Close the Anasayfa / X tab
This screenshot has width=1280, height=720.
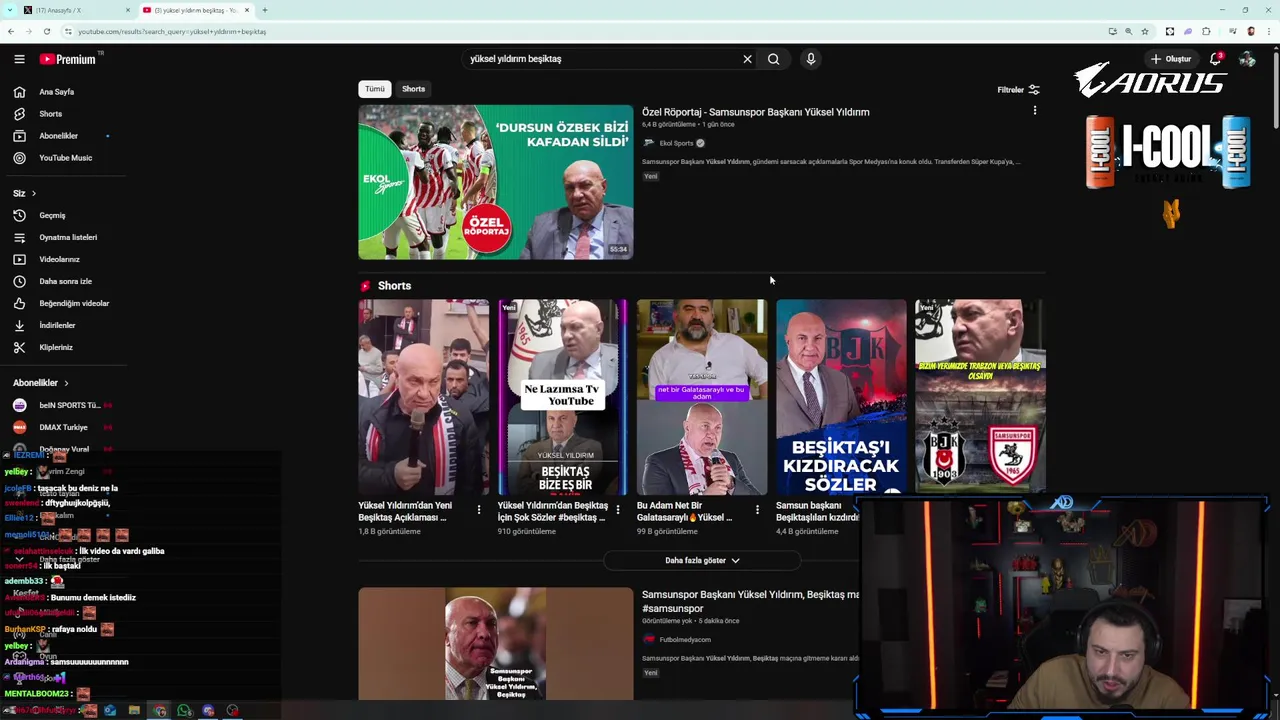(x=128, y=10)
